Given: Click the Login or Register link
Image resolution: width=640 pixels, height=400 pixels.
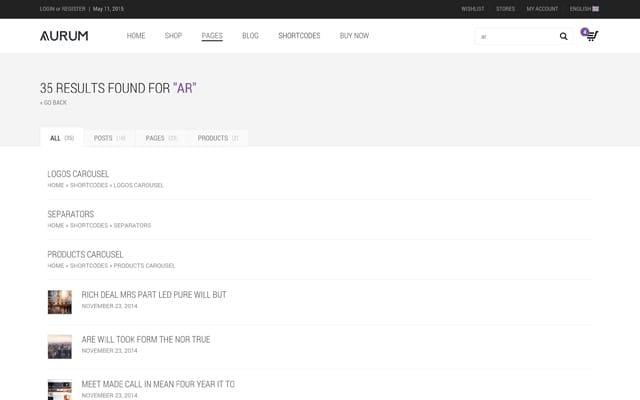Looking at the screenshot, I should coord(62,9).
